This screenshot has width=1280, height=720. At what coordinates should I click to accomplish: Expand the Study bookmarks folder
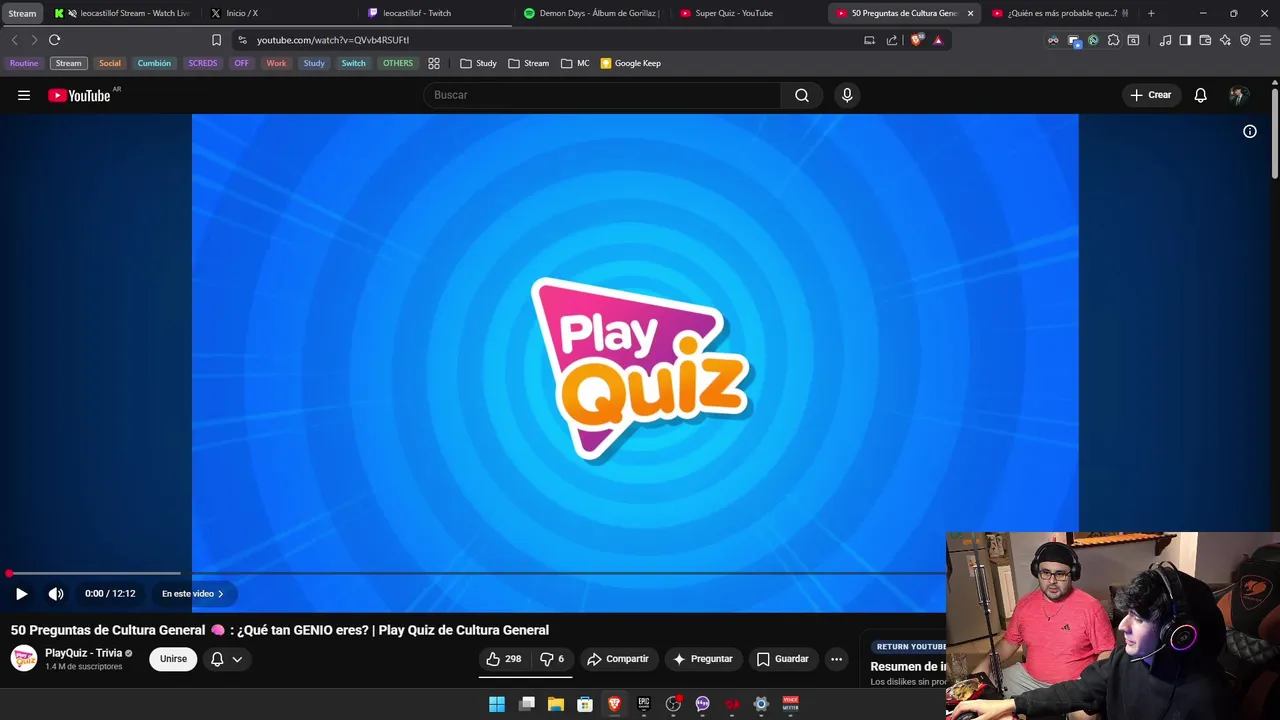[x=478, y=63]
